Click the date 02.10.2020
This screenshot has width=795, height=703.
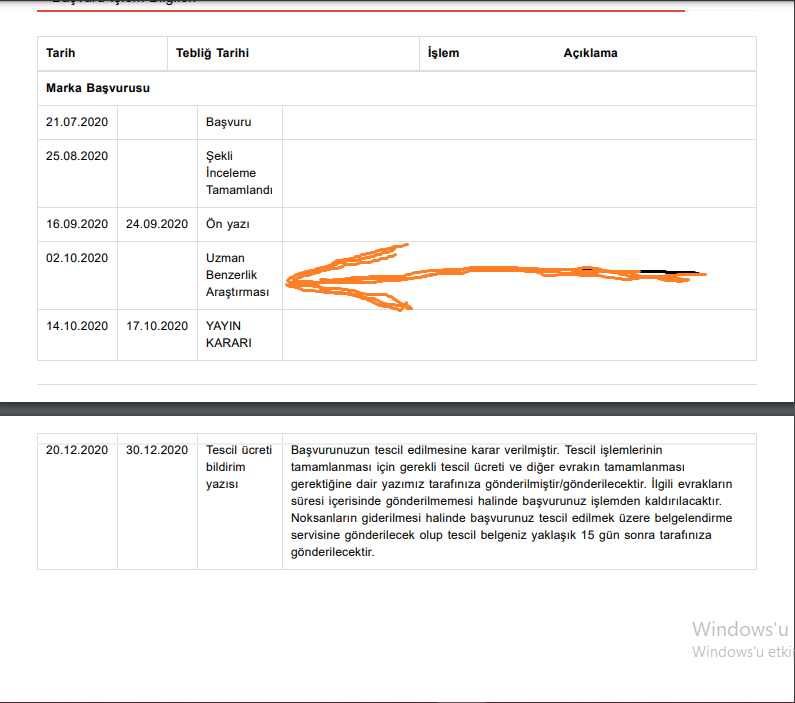click(x=77, y=258)
